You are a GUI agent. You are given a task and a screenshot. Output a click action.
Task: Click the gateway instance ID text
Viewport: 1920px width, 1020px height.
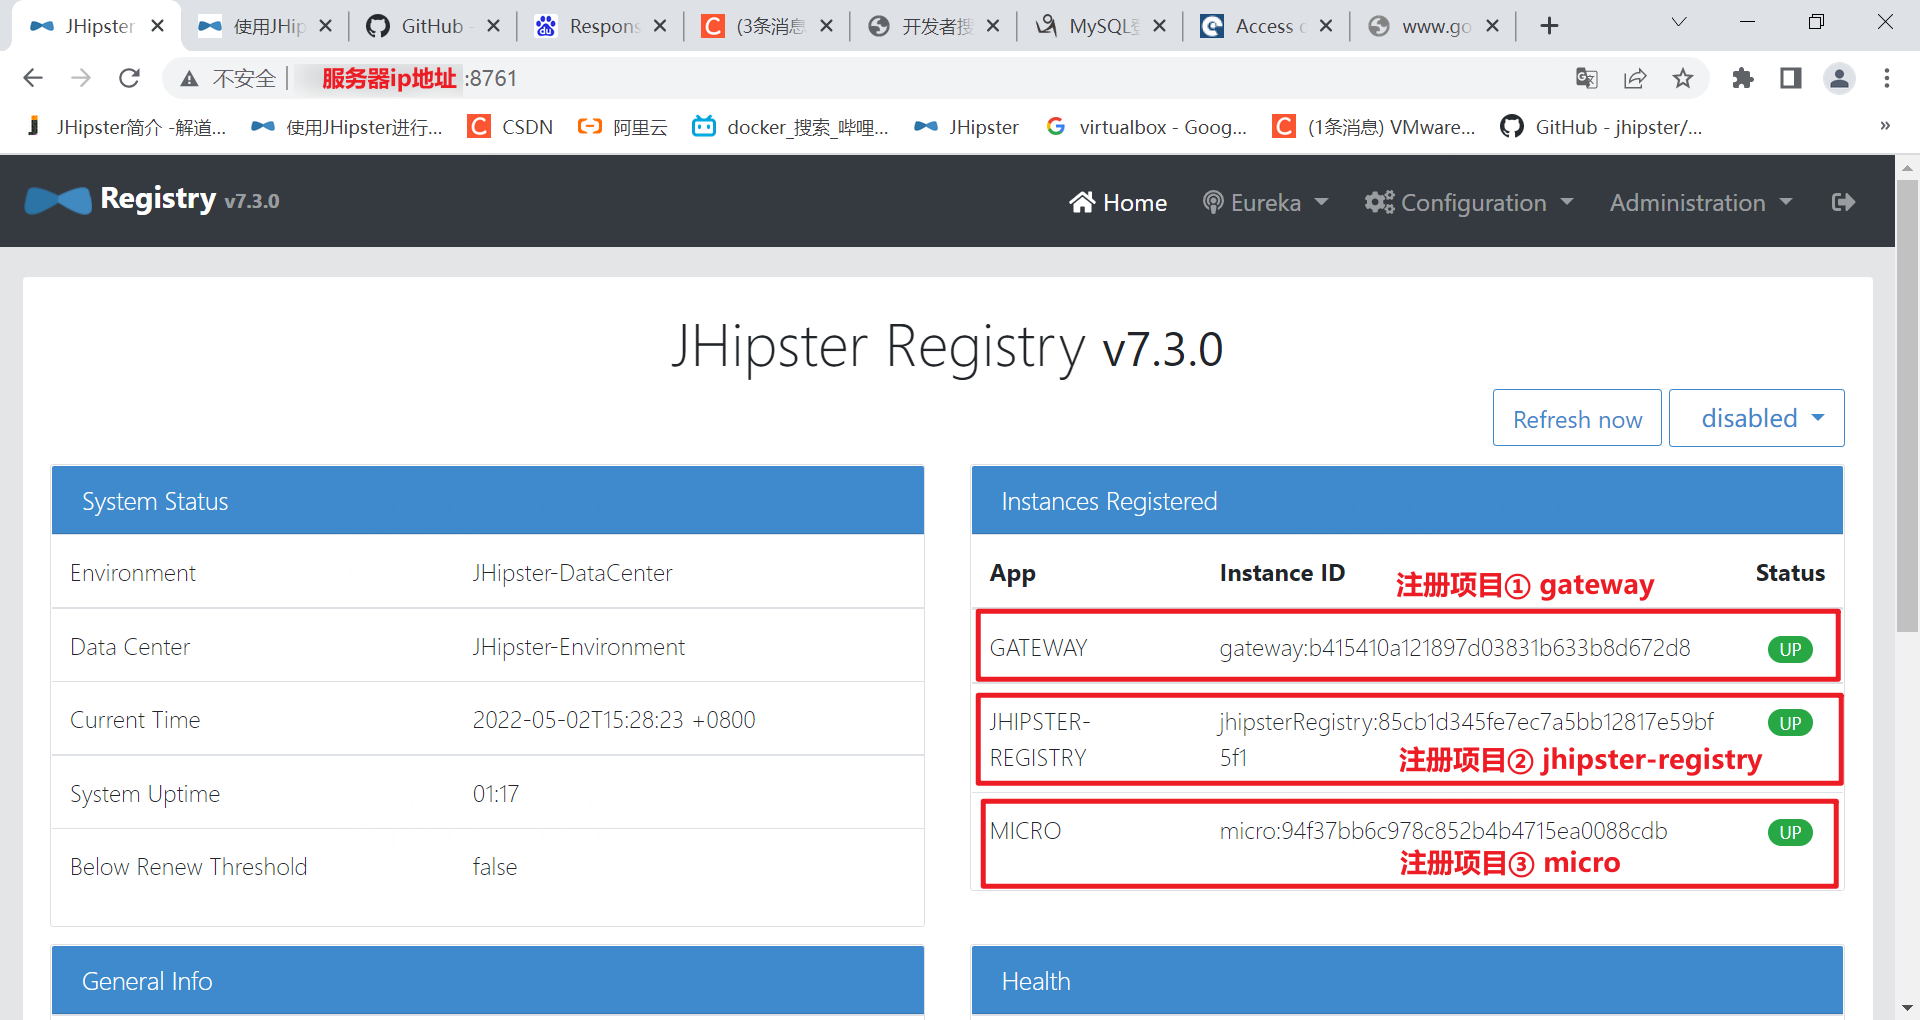(x=1455, y=648)
